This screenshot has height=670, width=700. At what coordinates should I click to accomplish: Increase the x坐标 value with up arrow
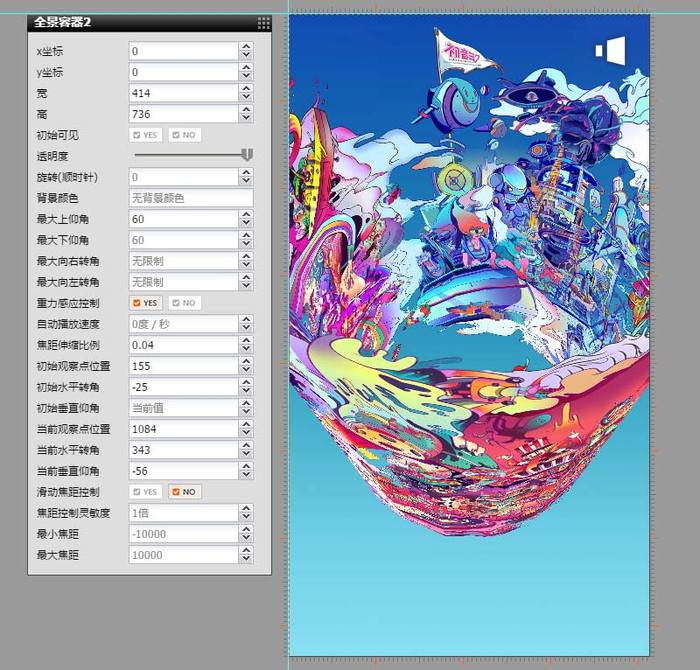pos(246,46)
